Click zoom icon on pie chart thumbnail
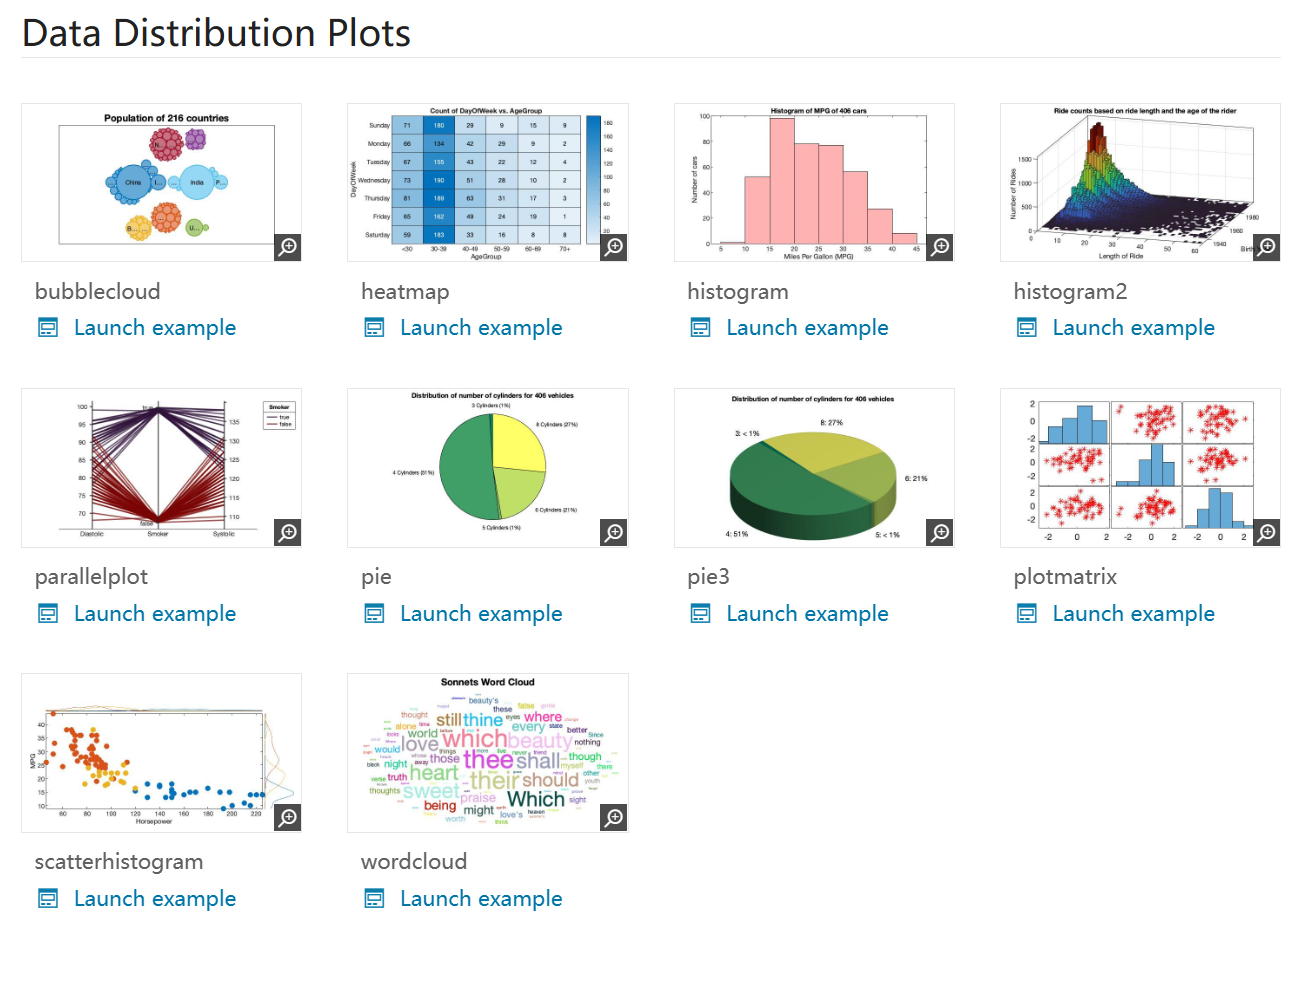 tap(614, 532)
